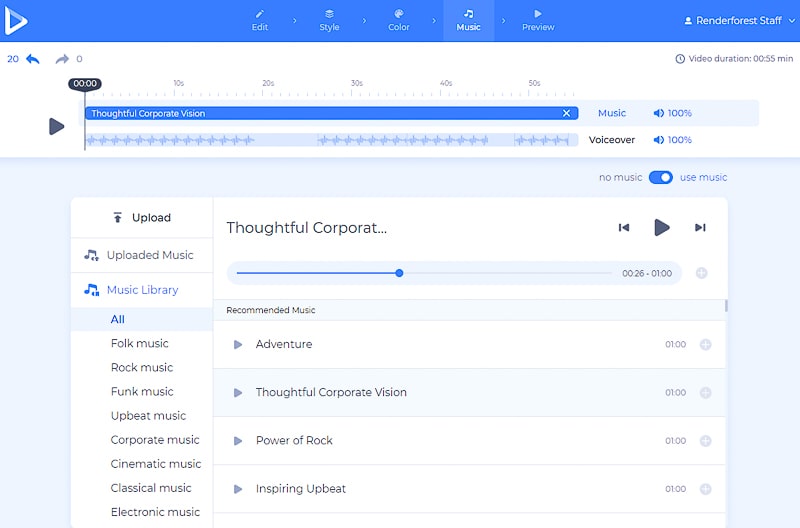Switch to the Preview step tab

pos(537,20)
